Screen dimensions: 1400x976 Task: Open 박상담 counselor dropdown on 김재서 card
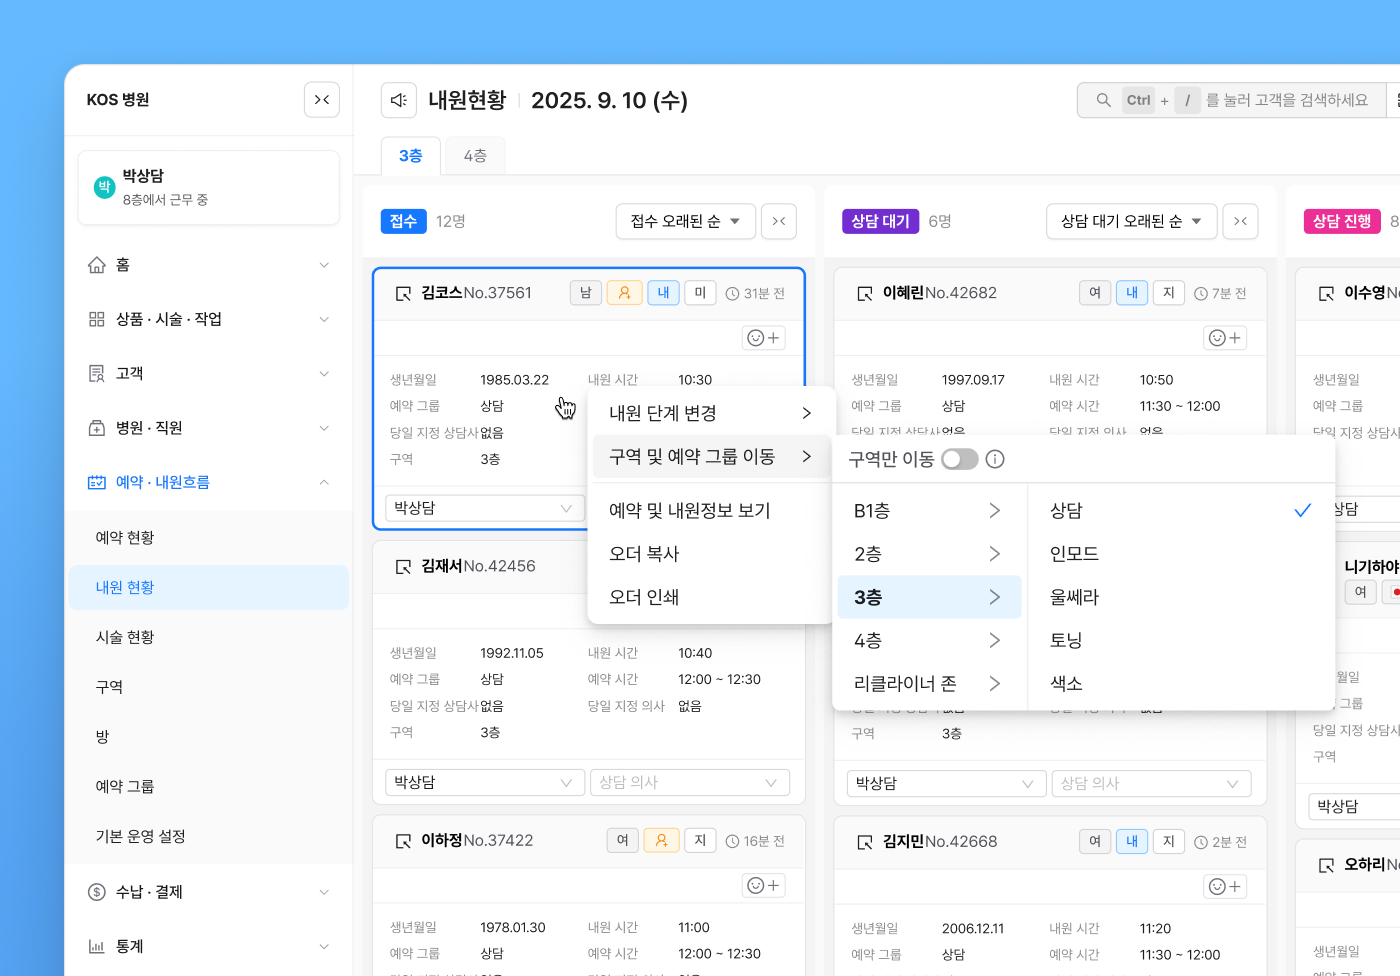[x=485, y=782]
